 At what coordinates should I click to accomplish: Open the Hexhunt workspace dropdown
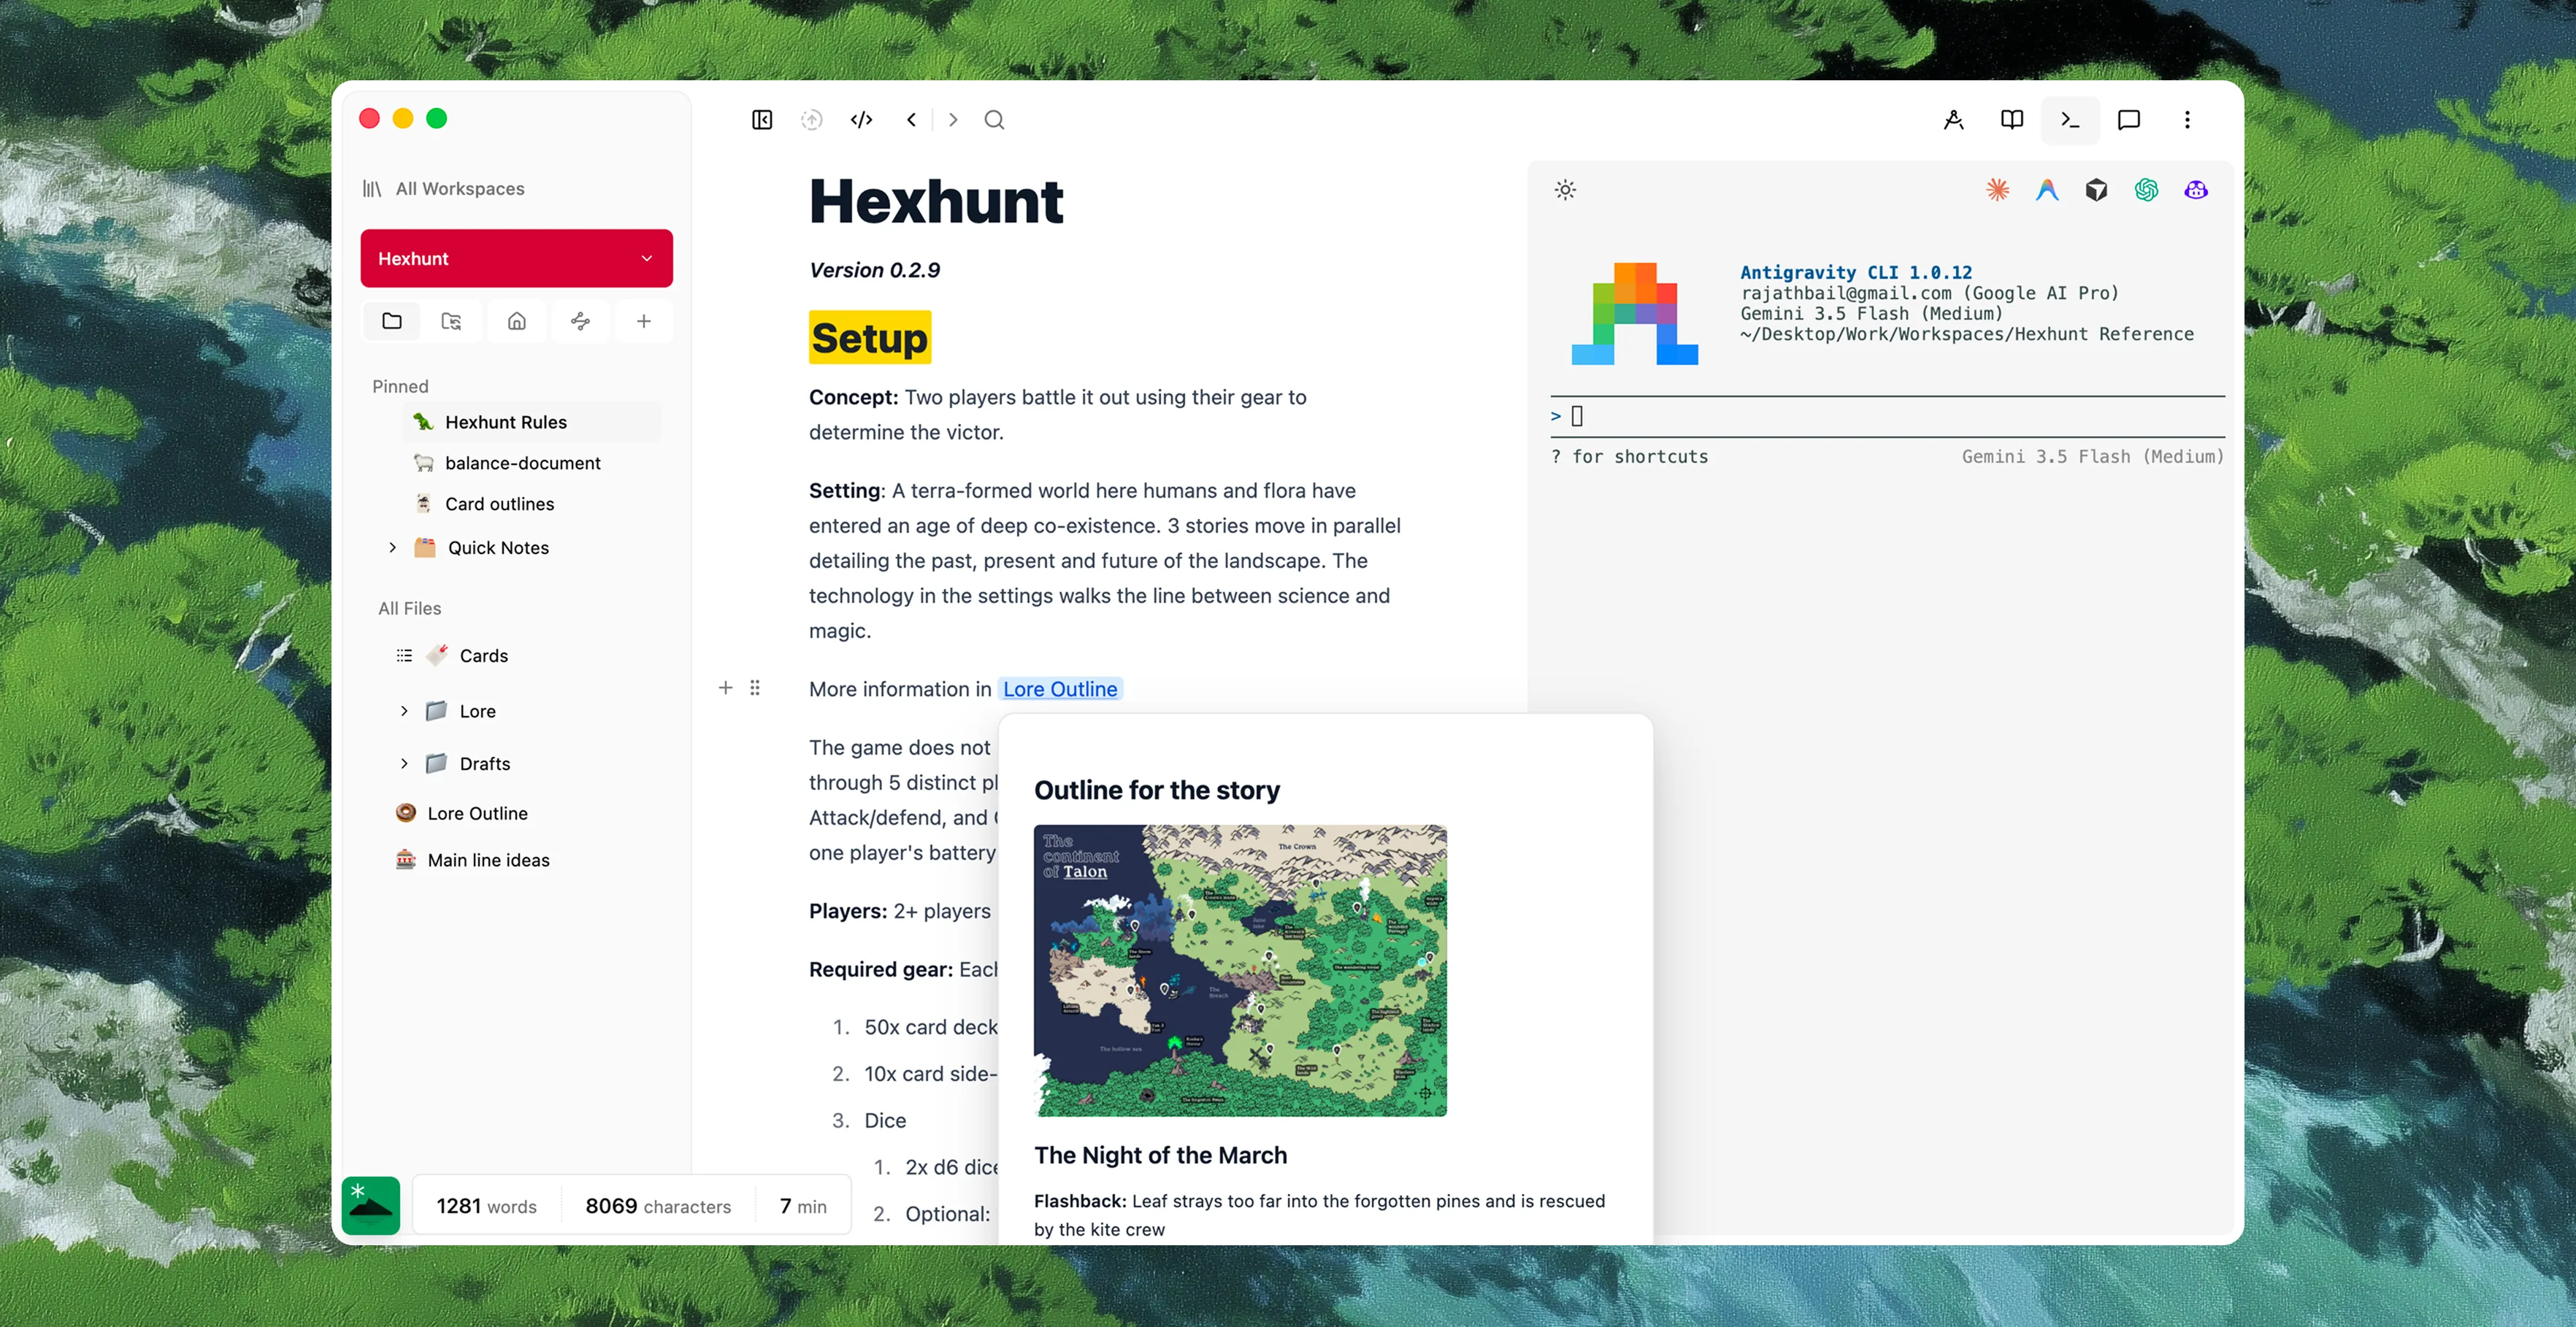point(516,258)
